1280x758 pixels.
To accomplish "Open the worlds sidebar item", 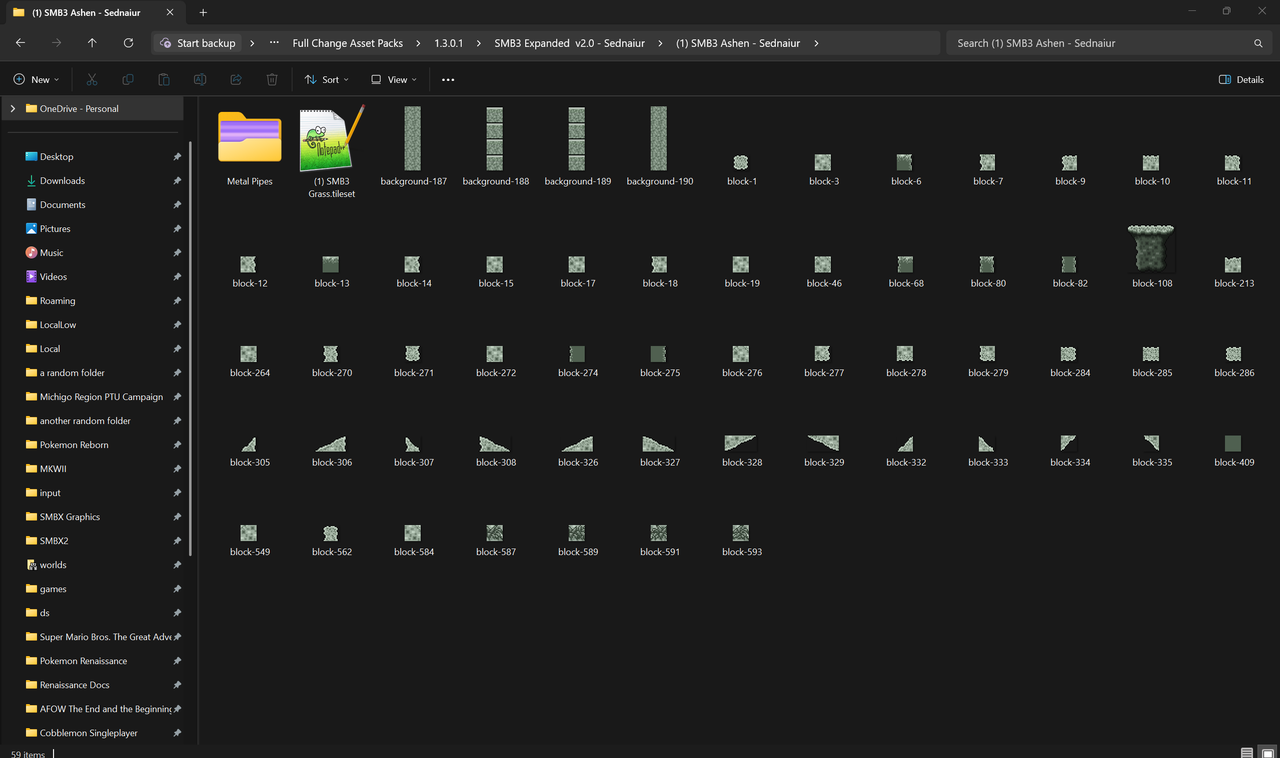I will pos(52,565).
